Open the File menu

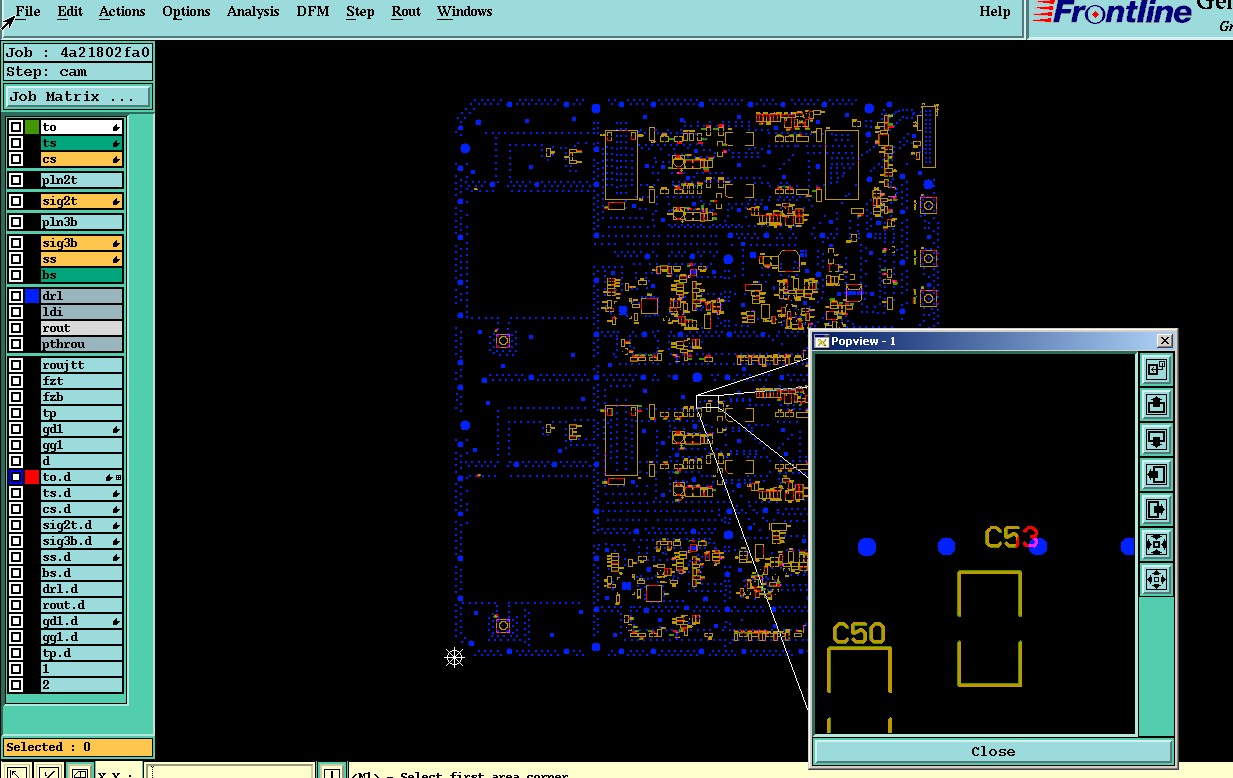(28, 12)
